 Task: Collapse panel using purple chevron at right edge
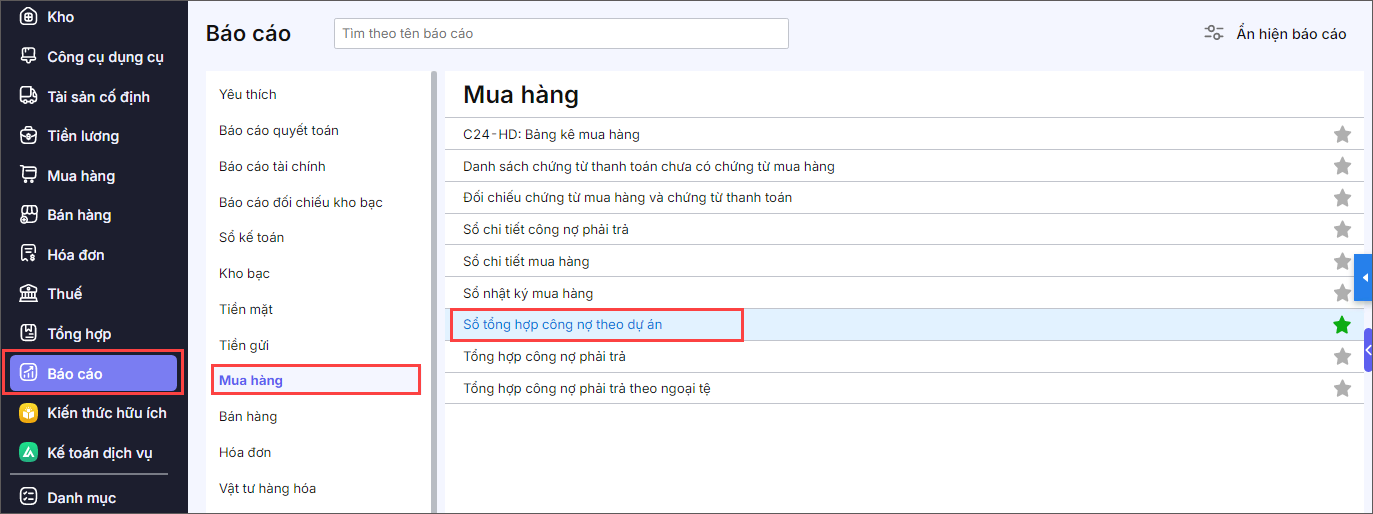[1367, 350]
